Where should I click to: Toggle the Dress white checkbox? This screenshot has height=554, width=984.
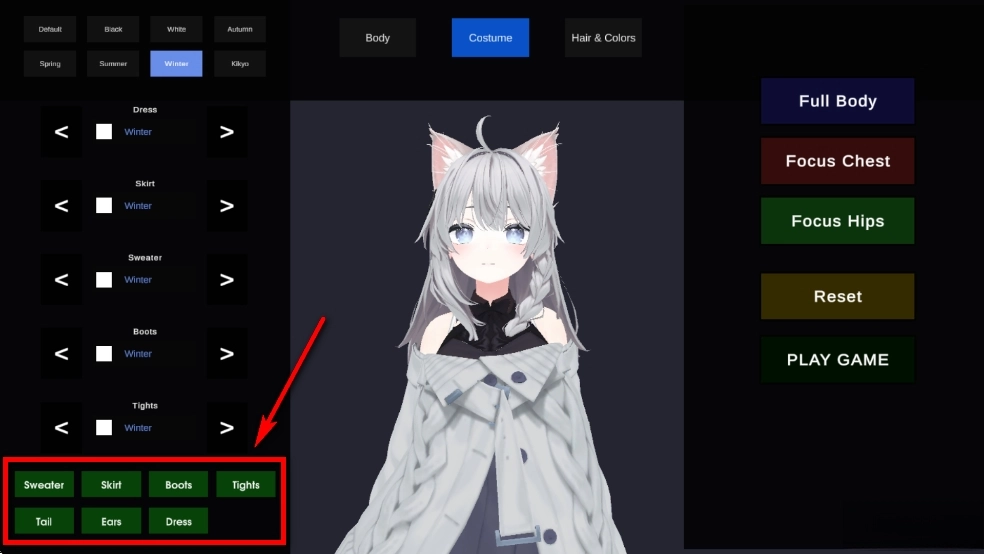point(104,132)
